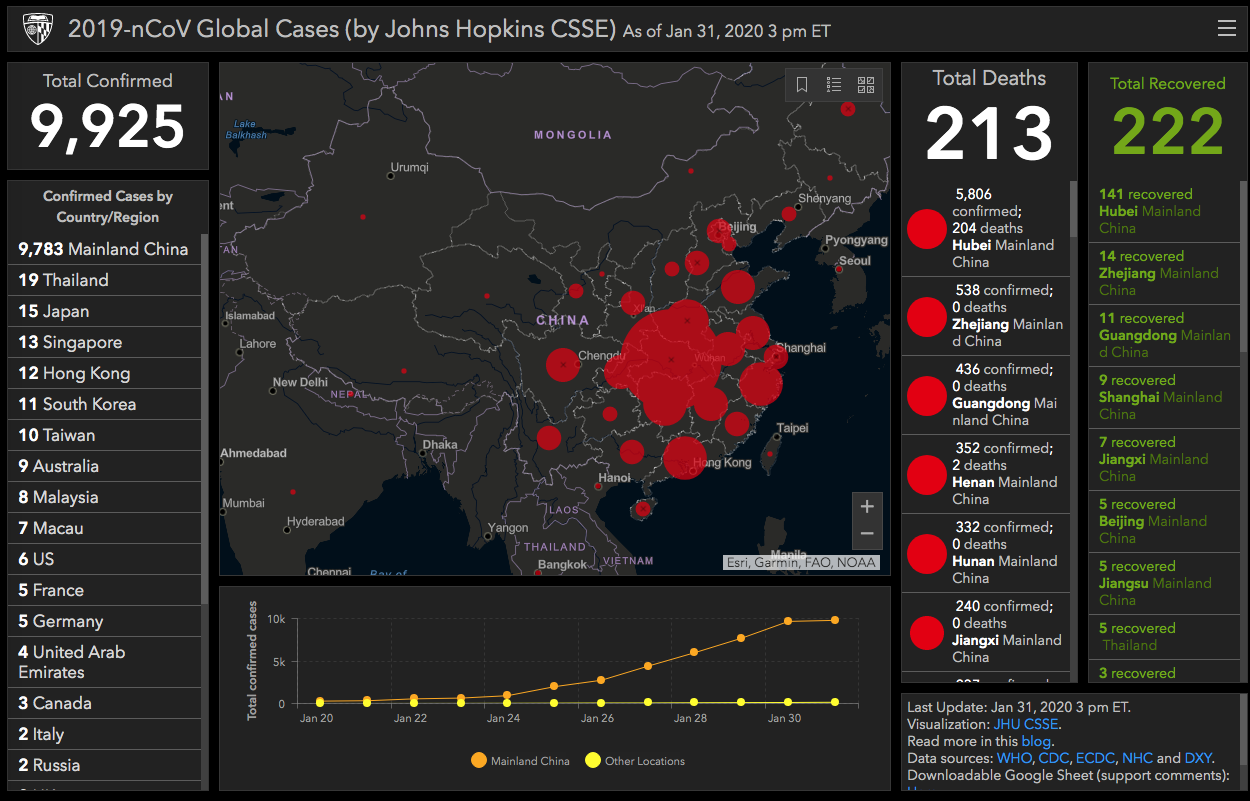This screenshot has width=1250, height=801.
Task: Open the NHC data source link
Action: point(1137,758)
